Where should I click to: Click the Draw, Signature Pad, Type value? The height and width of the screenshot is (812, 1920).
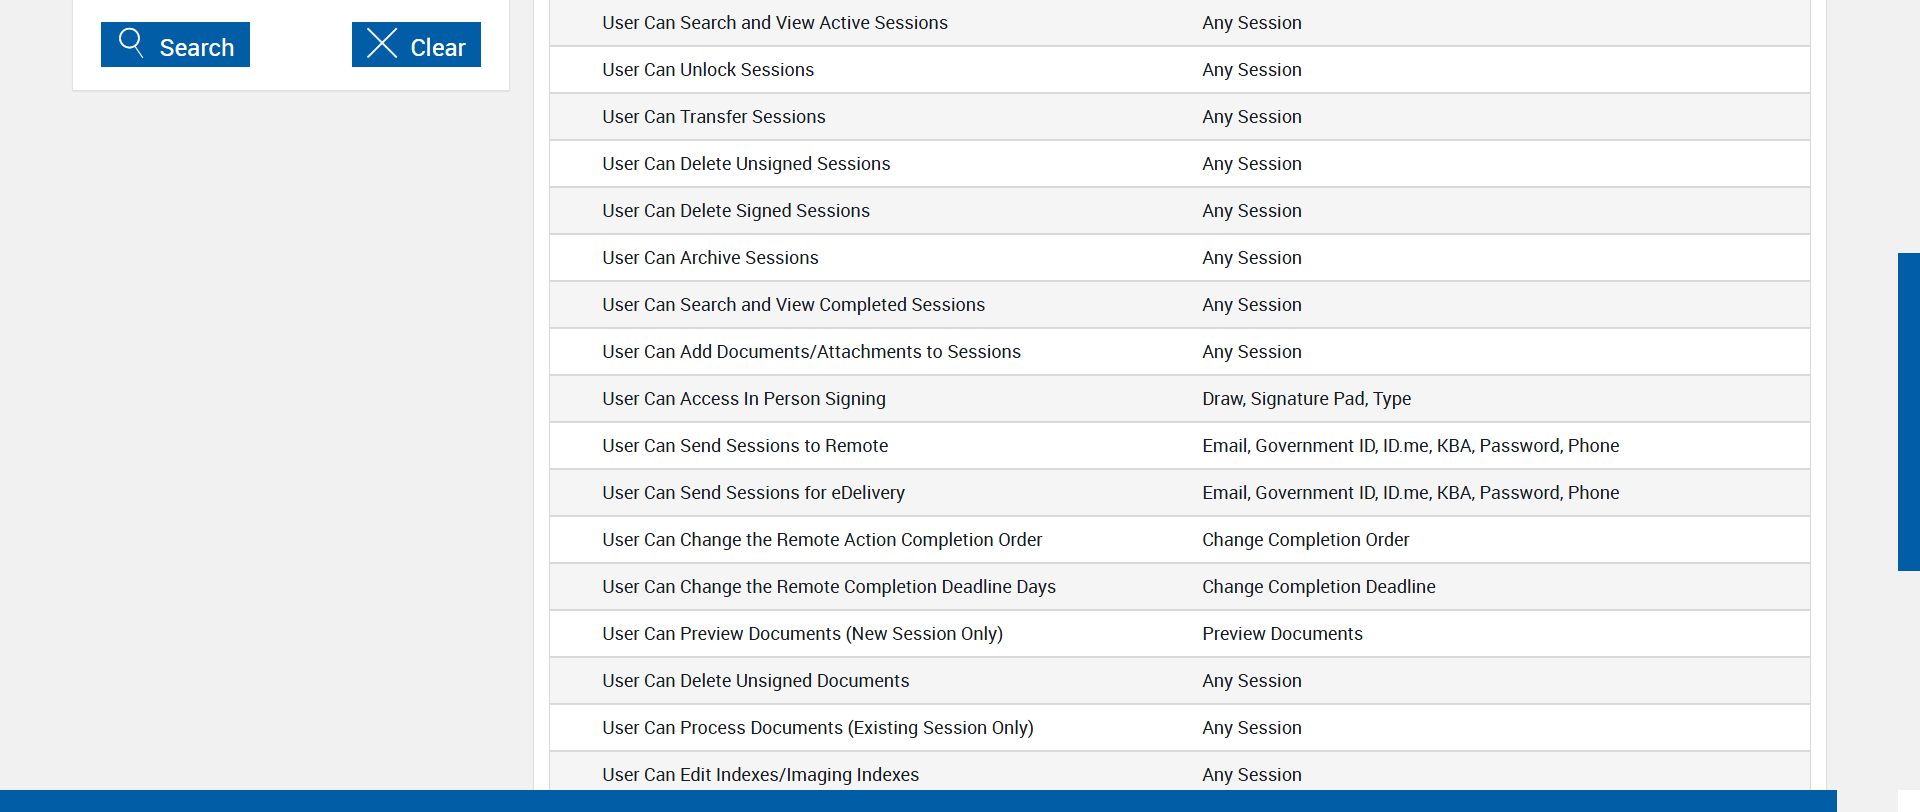[1306, 399]
